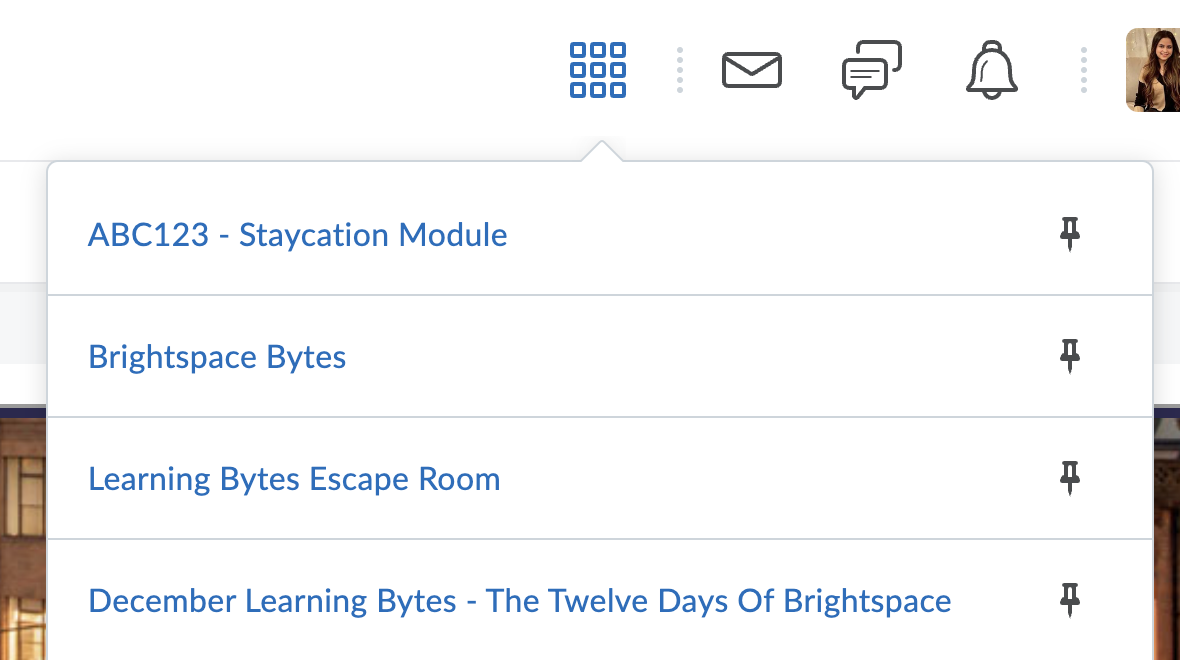Toggle the pin on Brightspace Bytes
Image resolution: width=1180 pixels, height=660 pixels.
1069,356
